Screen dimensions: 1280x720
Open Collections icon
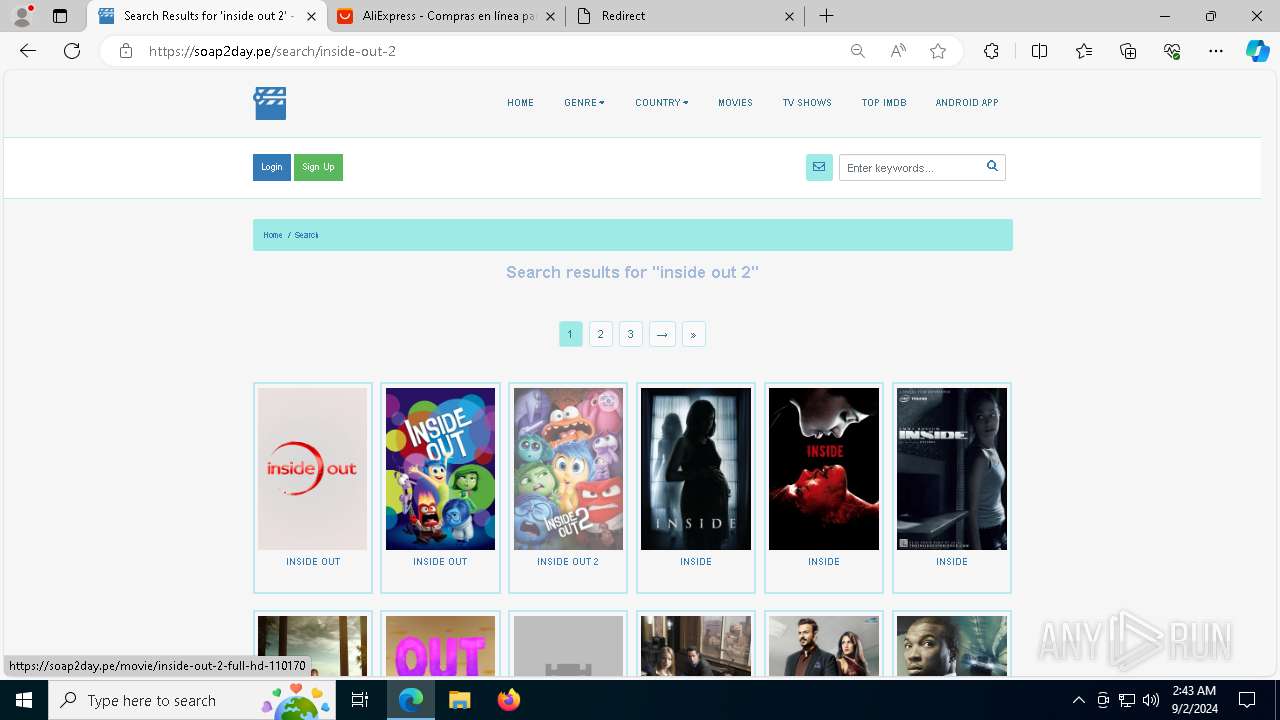click(x=1128, y=51)
